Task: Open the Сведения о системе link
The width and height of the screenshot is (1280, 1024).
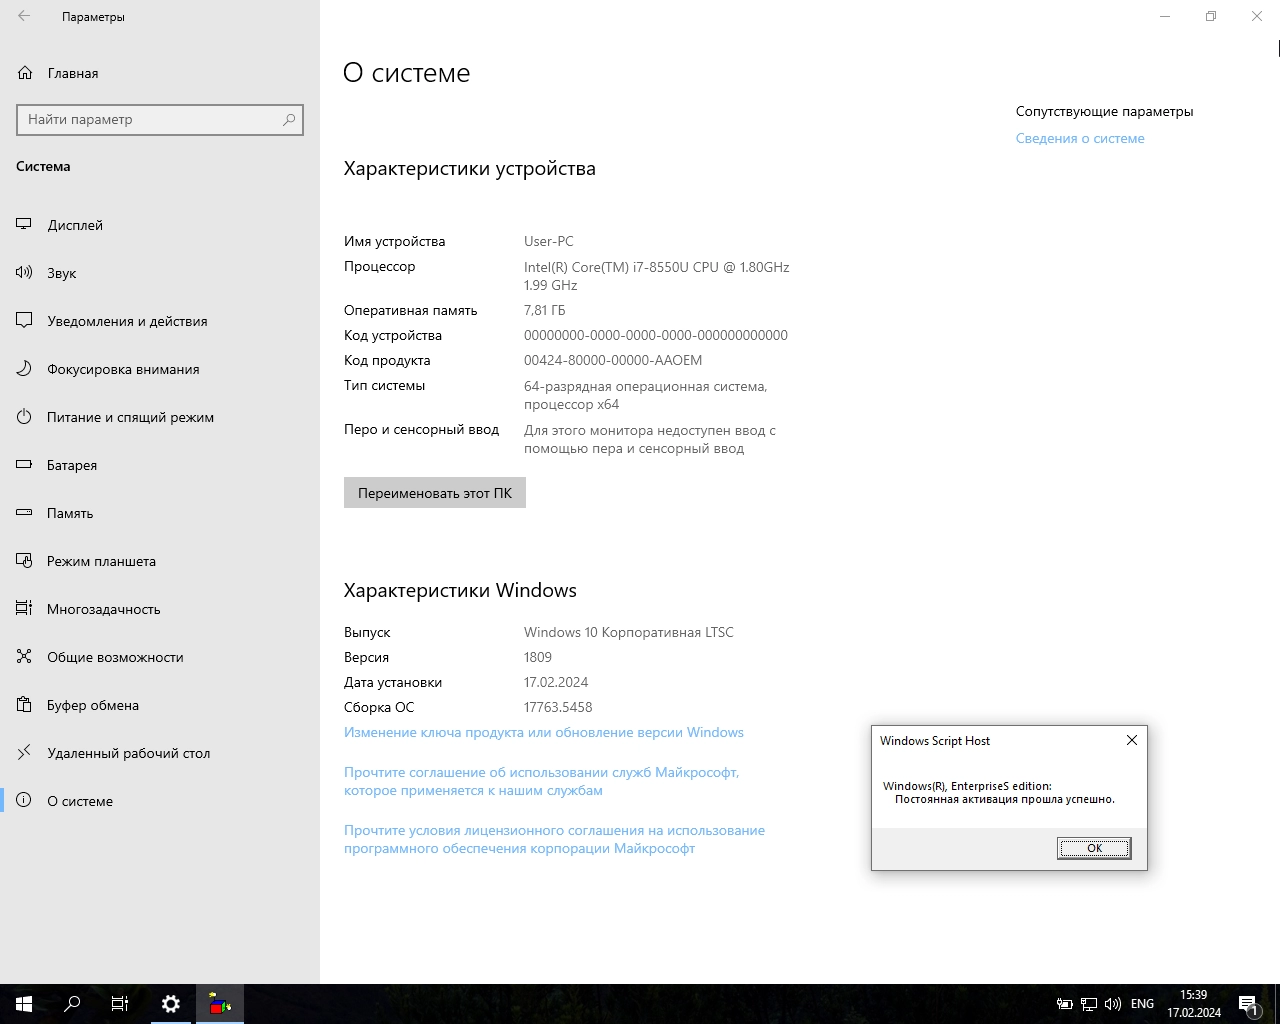Action: pyautogui.click(x=1080, y=139)
